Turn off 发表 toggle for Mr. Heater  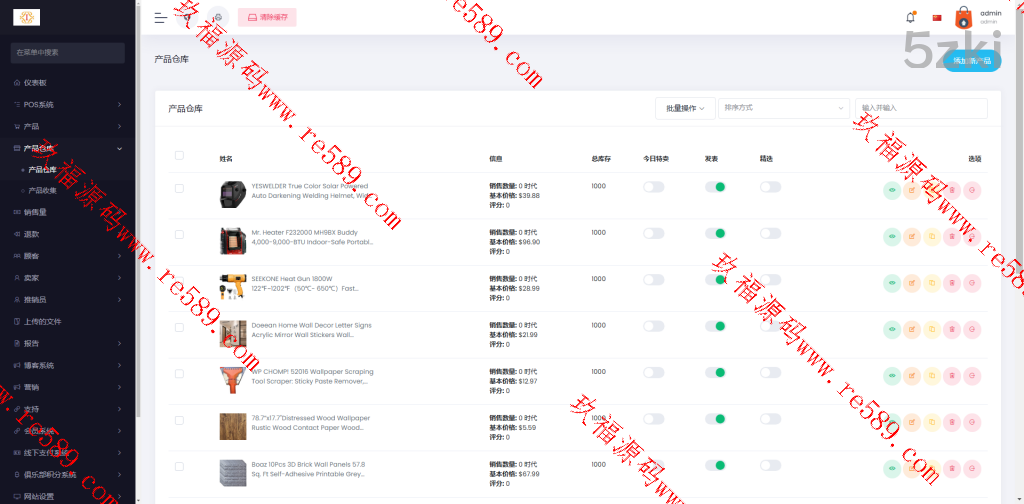click(714, 233)
